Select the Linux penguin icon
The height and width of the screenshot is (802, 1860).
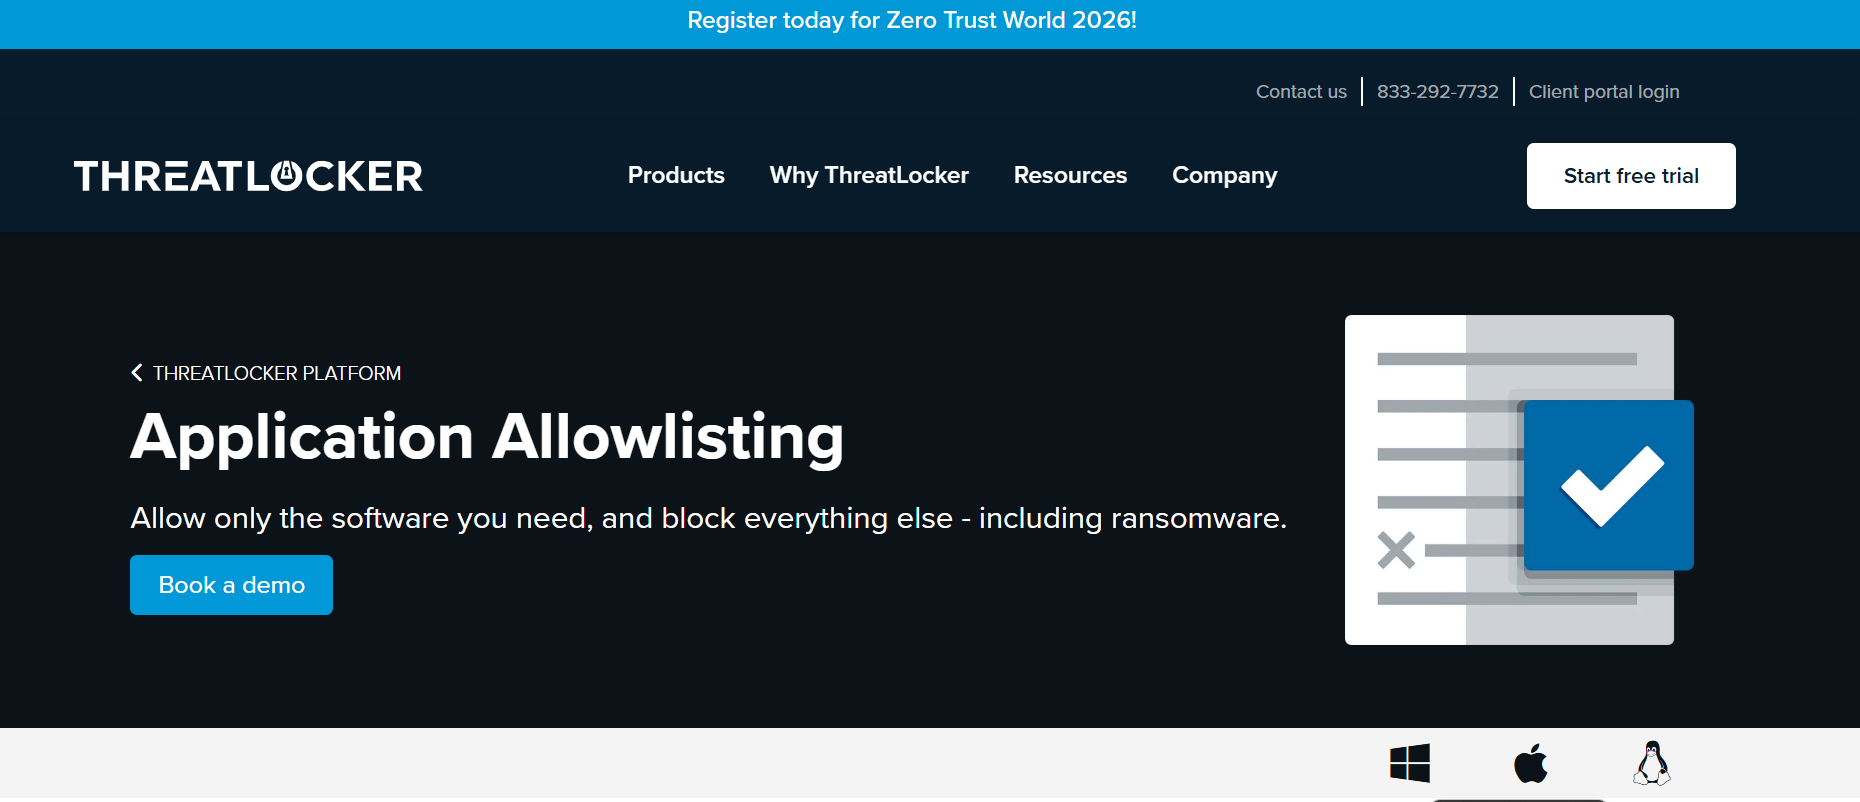(x=1652, y=763)
